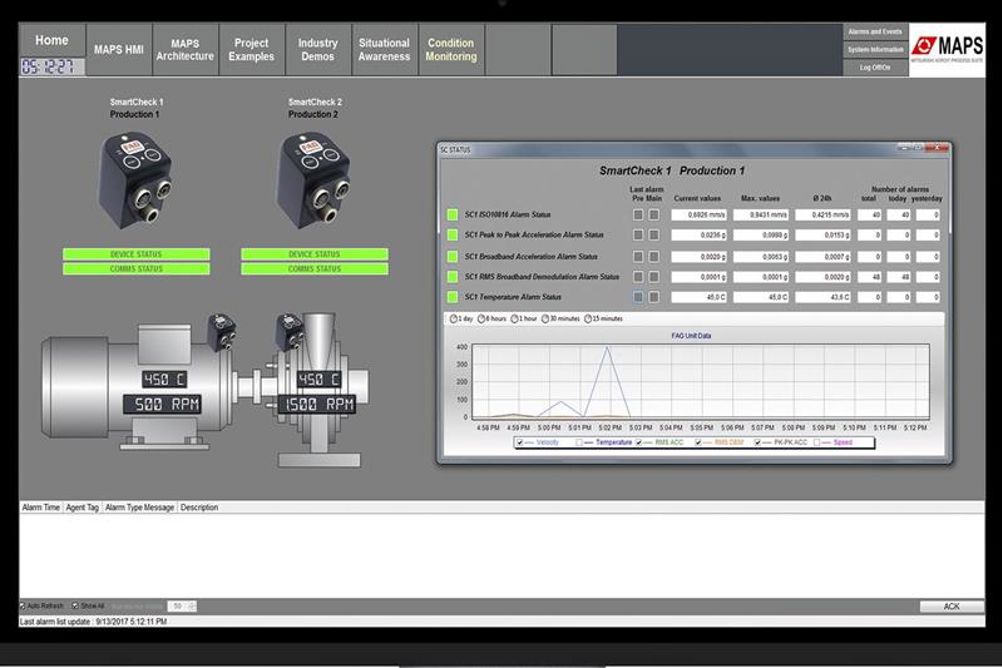The height and width of the screenshot is (668, 1002).
Task: Click the SmartCheck 2 sensor device image
Action: pyautogui.click(x=313, y=180)
